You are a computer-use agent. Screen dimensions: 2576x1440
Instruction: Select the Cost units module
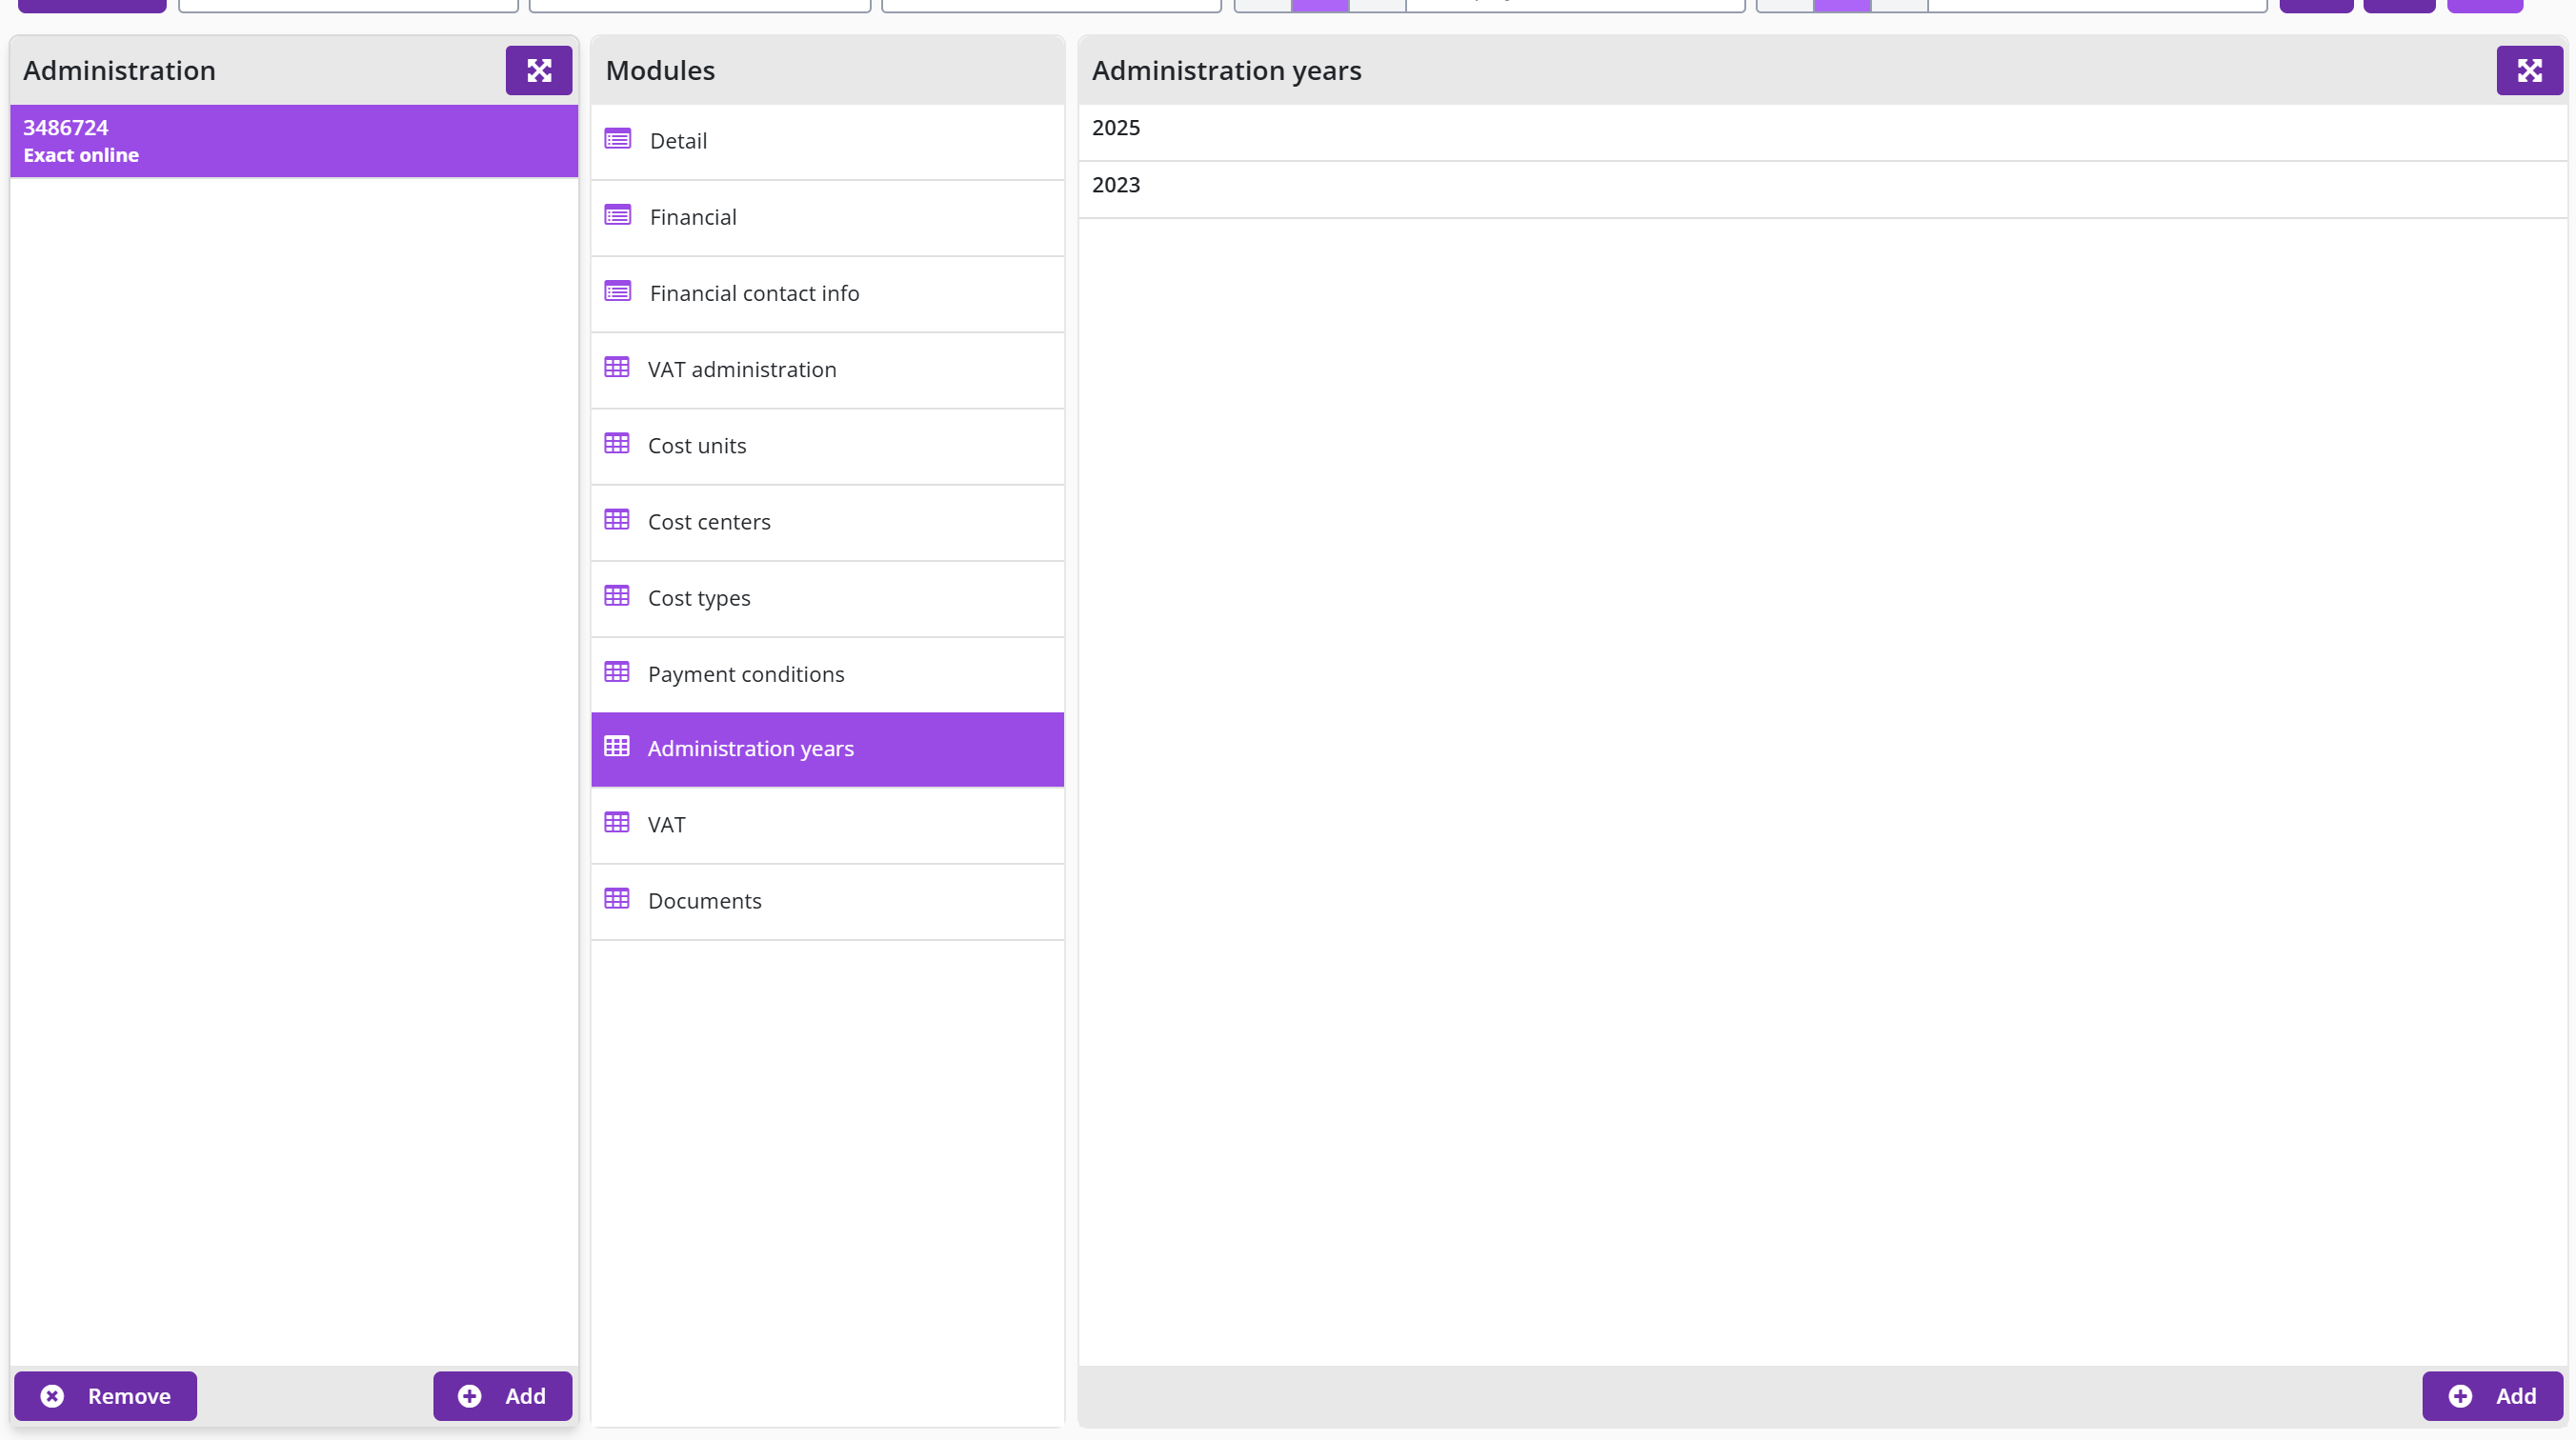pos(827,446)
